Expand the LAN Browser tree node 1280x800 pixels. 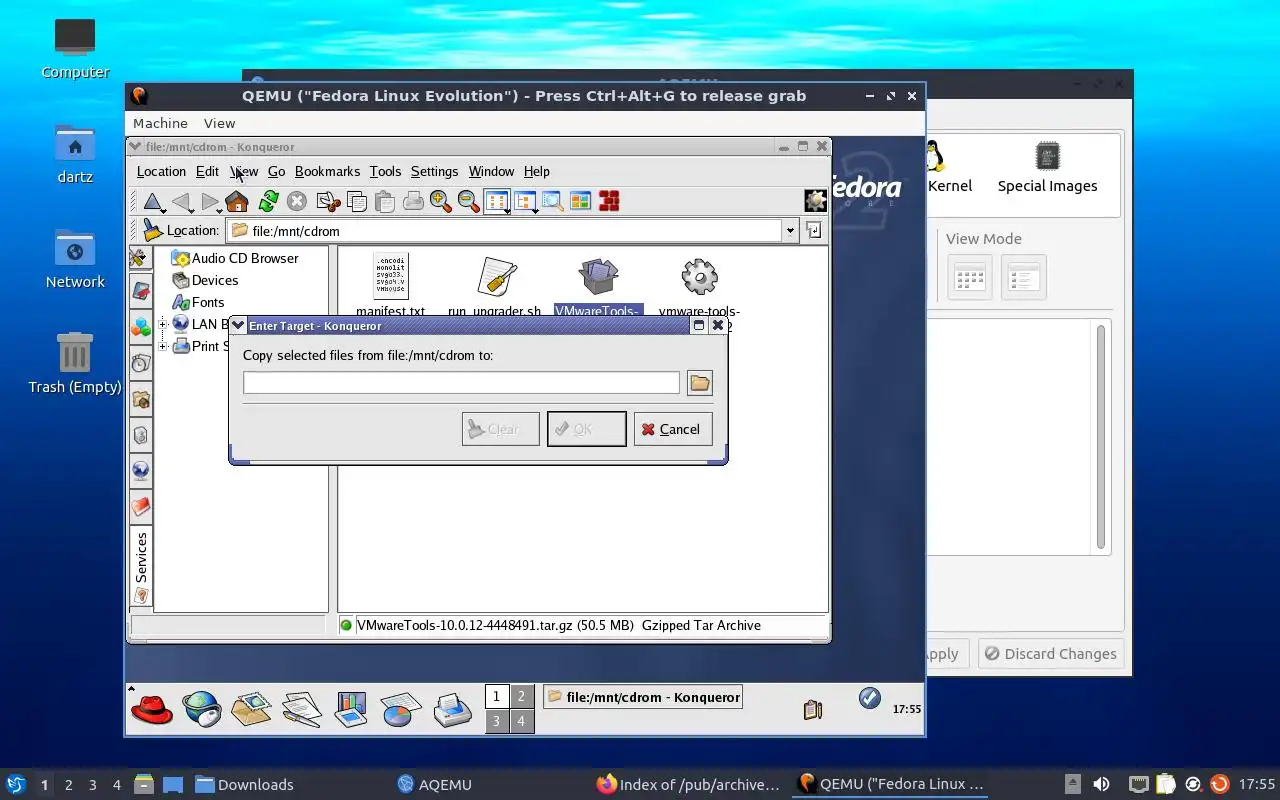coord(163,324)
